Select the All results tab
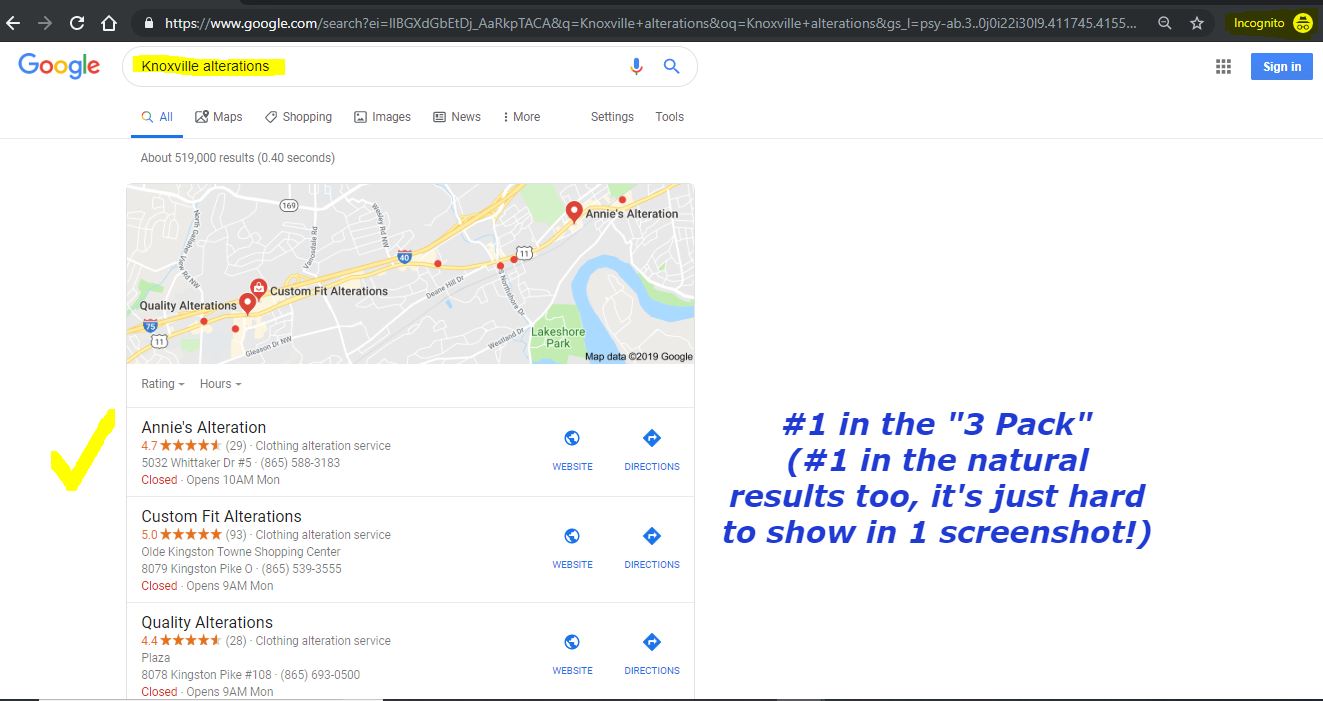 157,117
